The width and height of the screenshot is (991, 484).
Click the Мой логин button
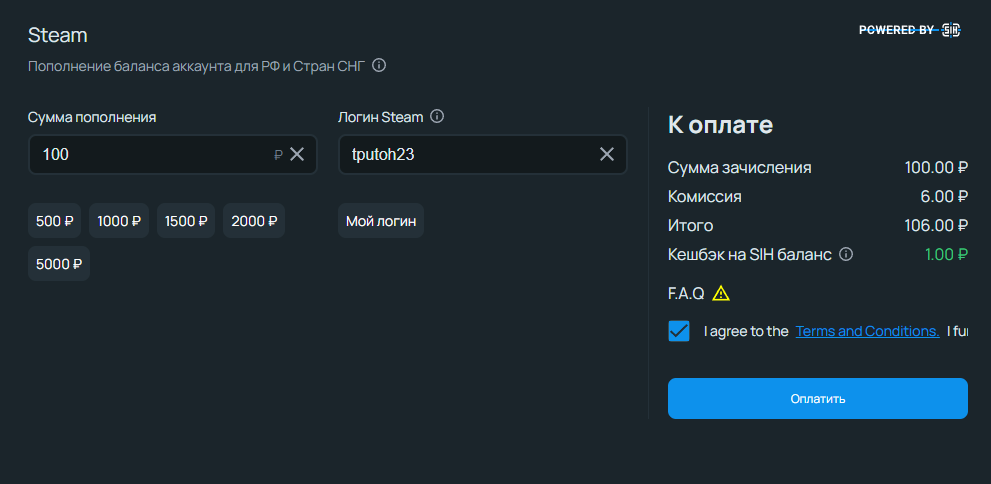click(x=381, y=221)
